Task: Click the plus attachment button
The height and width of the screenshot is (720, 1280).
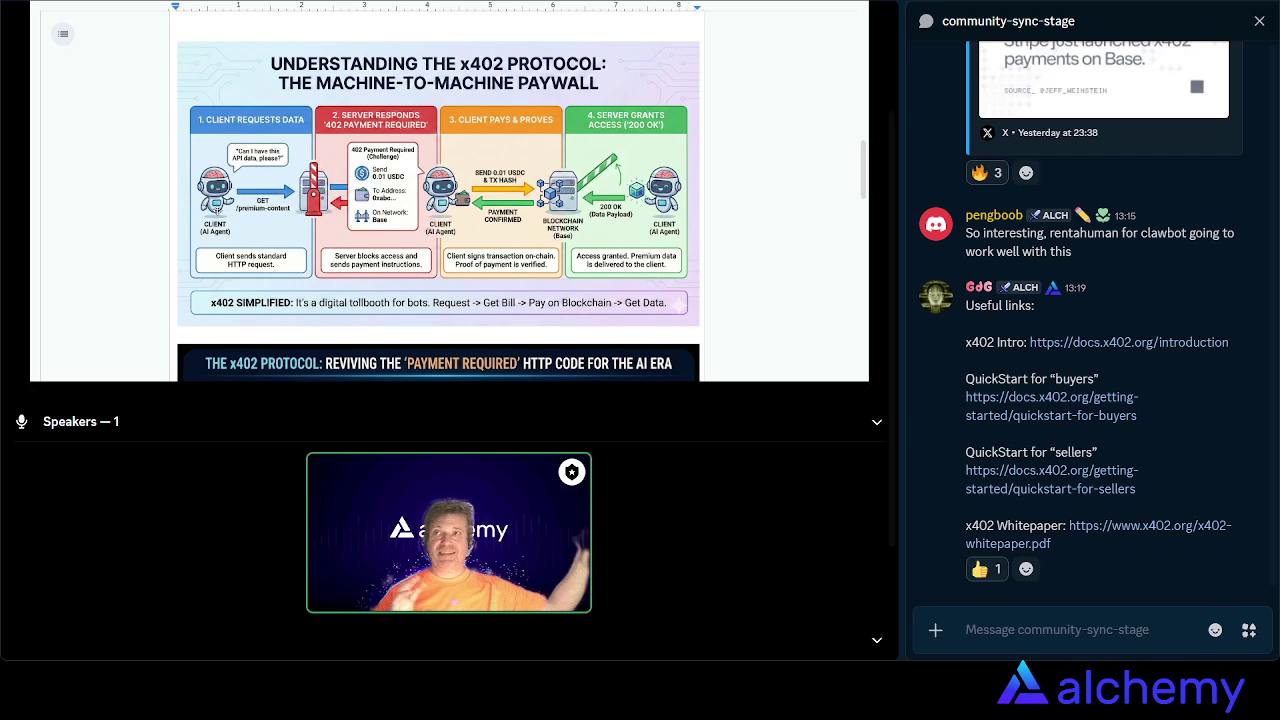Action: click(x=935, y=630)
